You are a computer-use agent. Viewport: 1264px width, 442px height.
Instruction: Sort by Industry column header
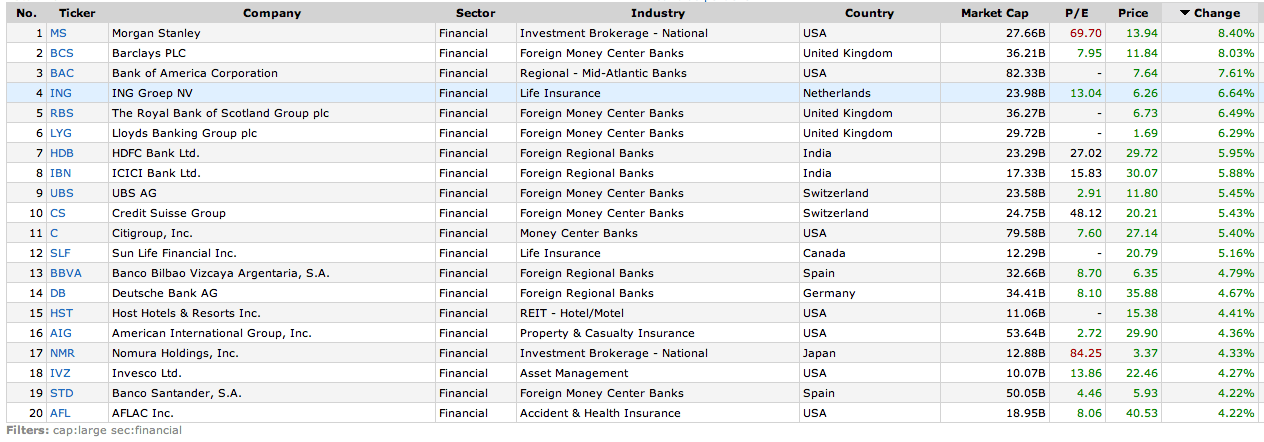tap(657, 13)
